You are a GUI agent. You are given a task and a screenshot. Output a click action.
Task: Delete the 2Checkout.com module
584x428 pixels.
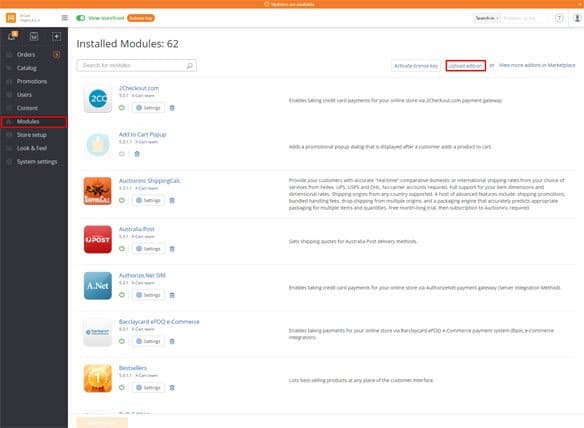tap(172, 108)
